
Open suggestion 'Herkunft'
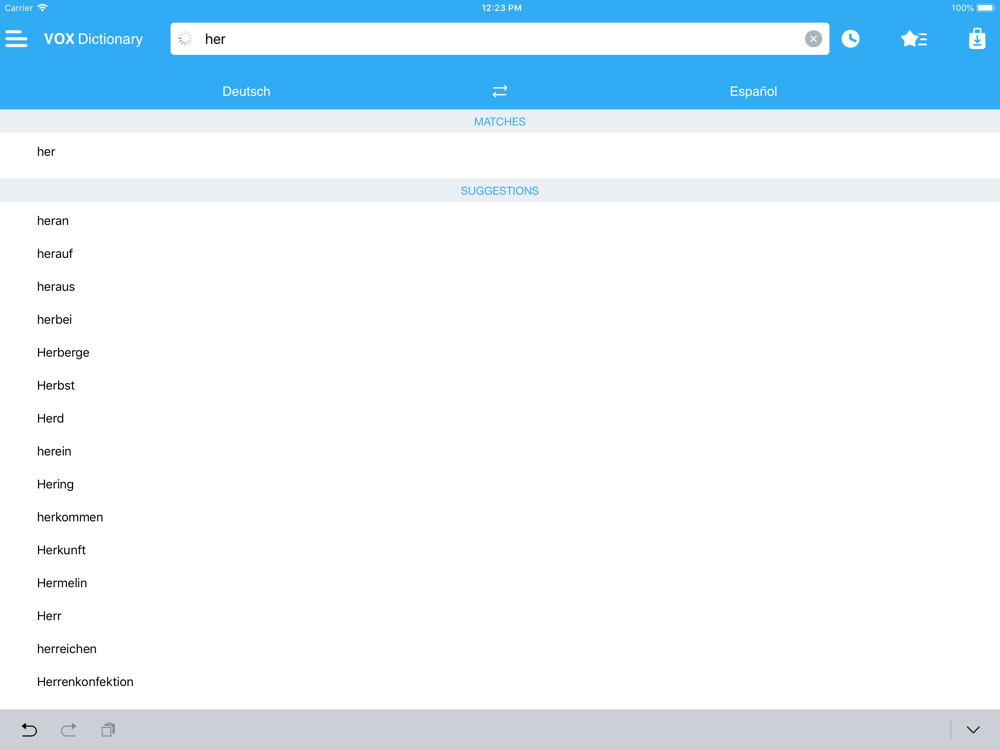tap(499, 550)
